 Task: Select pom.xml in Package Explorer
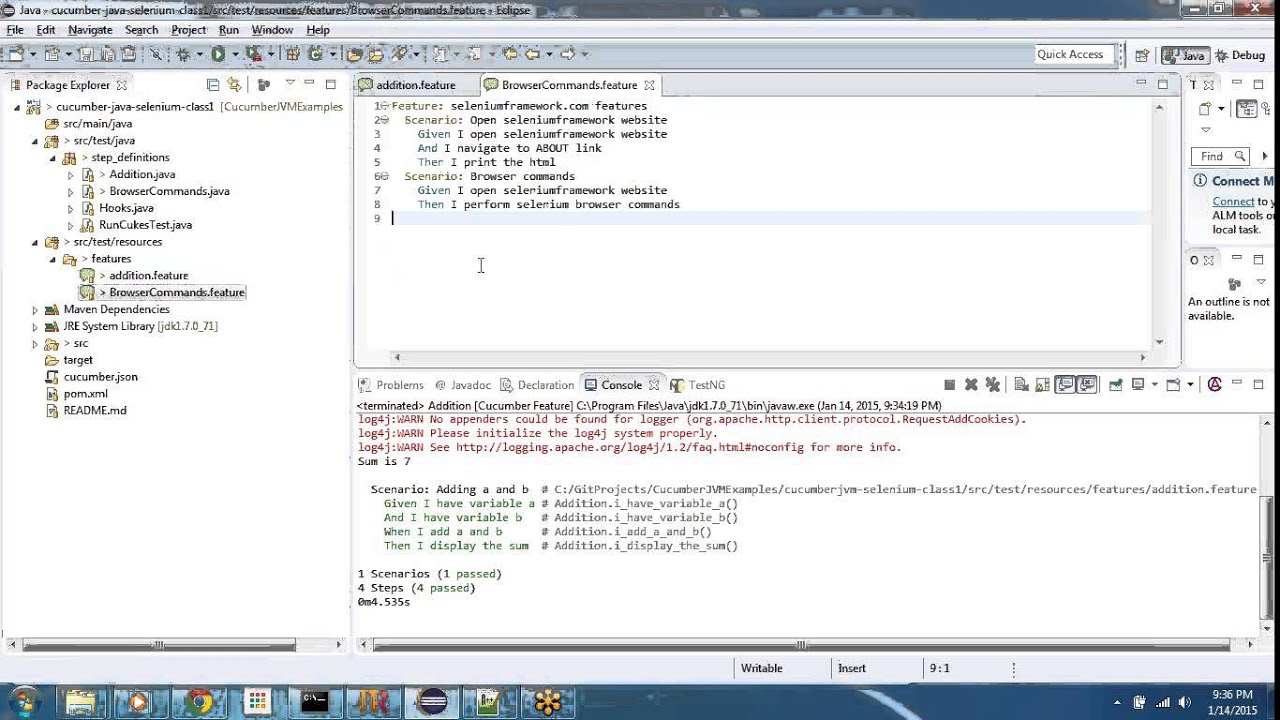pos(85,394)
